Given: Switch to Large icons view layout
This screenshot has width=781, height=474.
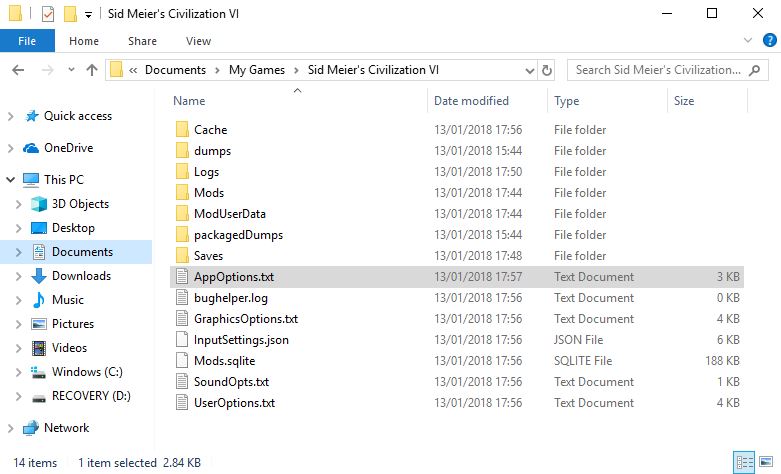Looking at the screenshot, I should pos(766,463).
